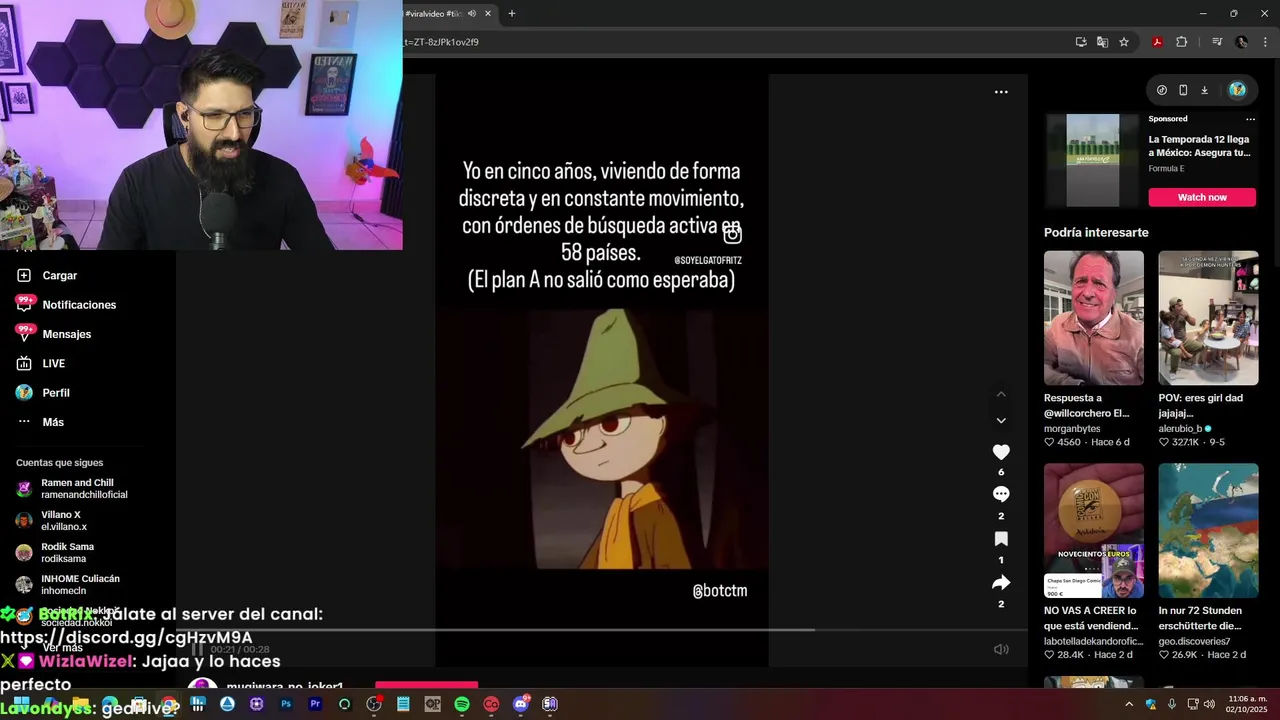Screen dimensions: 1280x720
Task: Show hidden system tray icons chevron
Action: coord(1129,704)
